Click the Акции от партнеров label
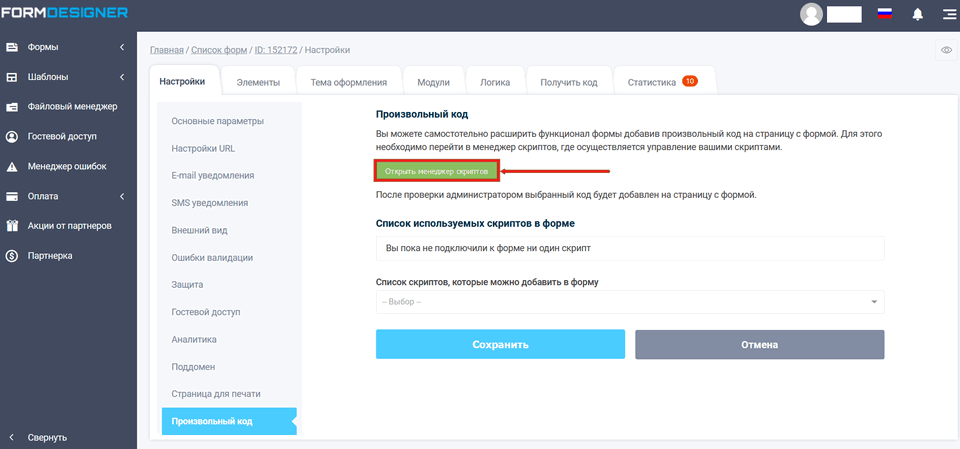The width and height of the screenshot is (960, 449). click(x=69, y=226)
